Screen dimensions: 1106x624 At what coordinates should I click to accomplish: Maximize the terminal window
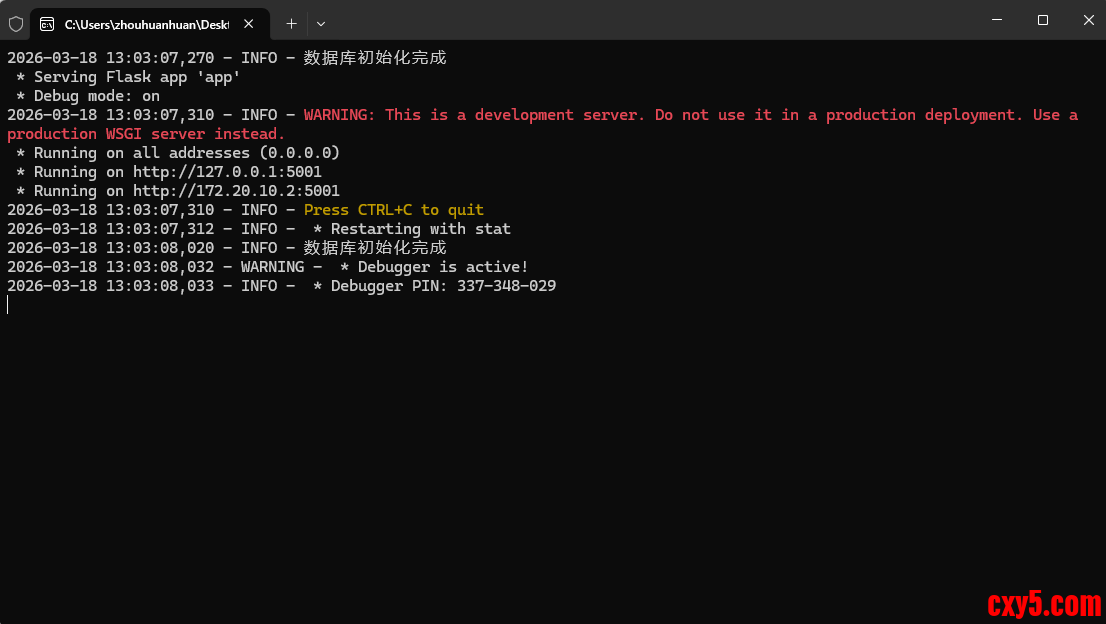[x=1043, y=20]
